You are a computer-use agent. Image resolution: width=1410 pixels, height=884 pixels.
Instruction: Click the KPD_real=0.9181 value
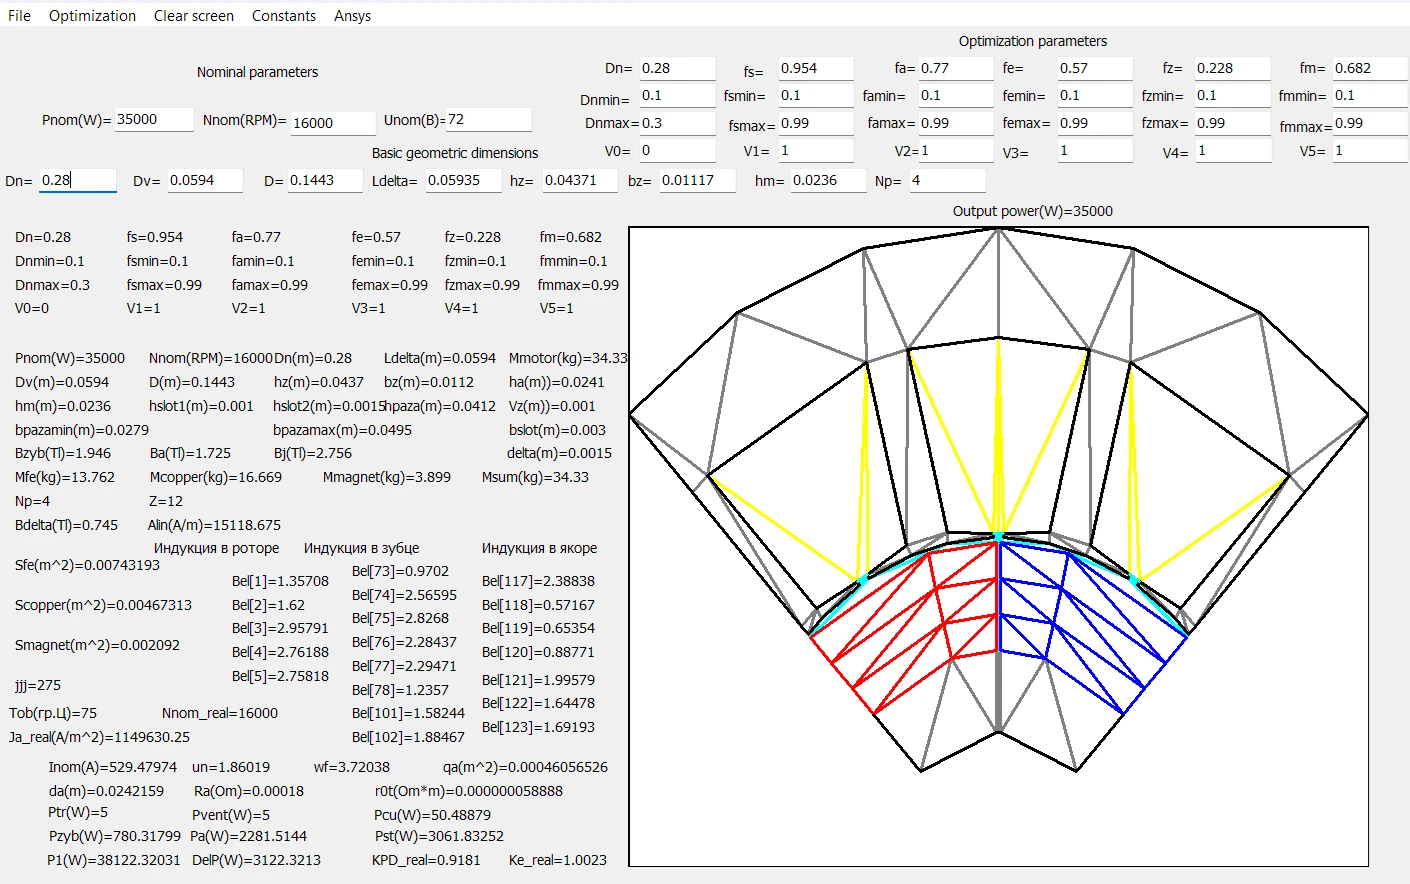pyautogui.click(x=426, y=861)
